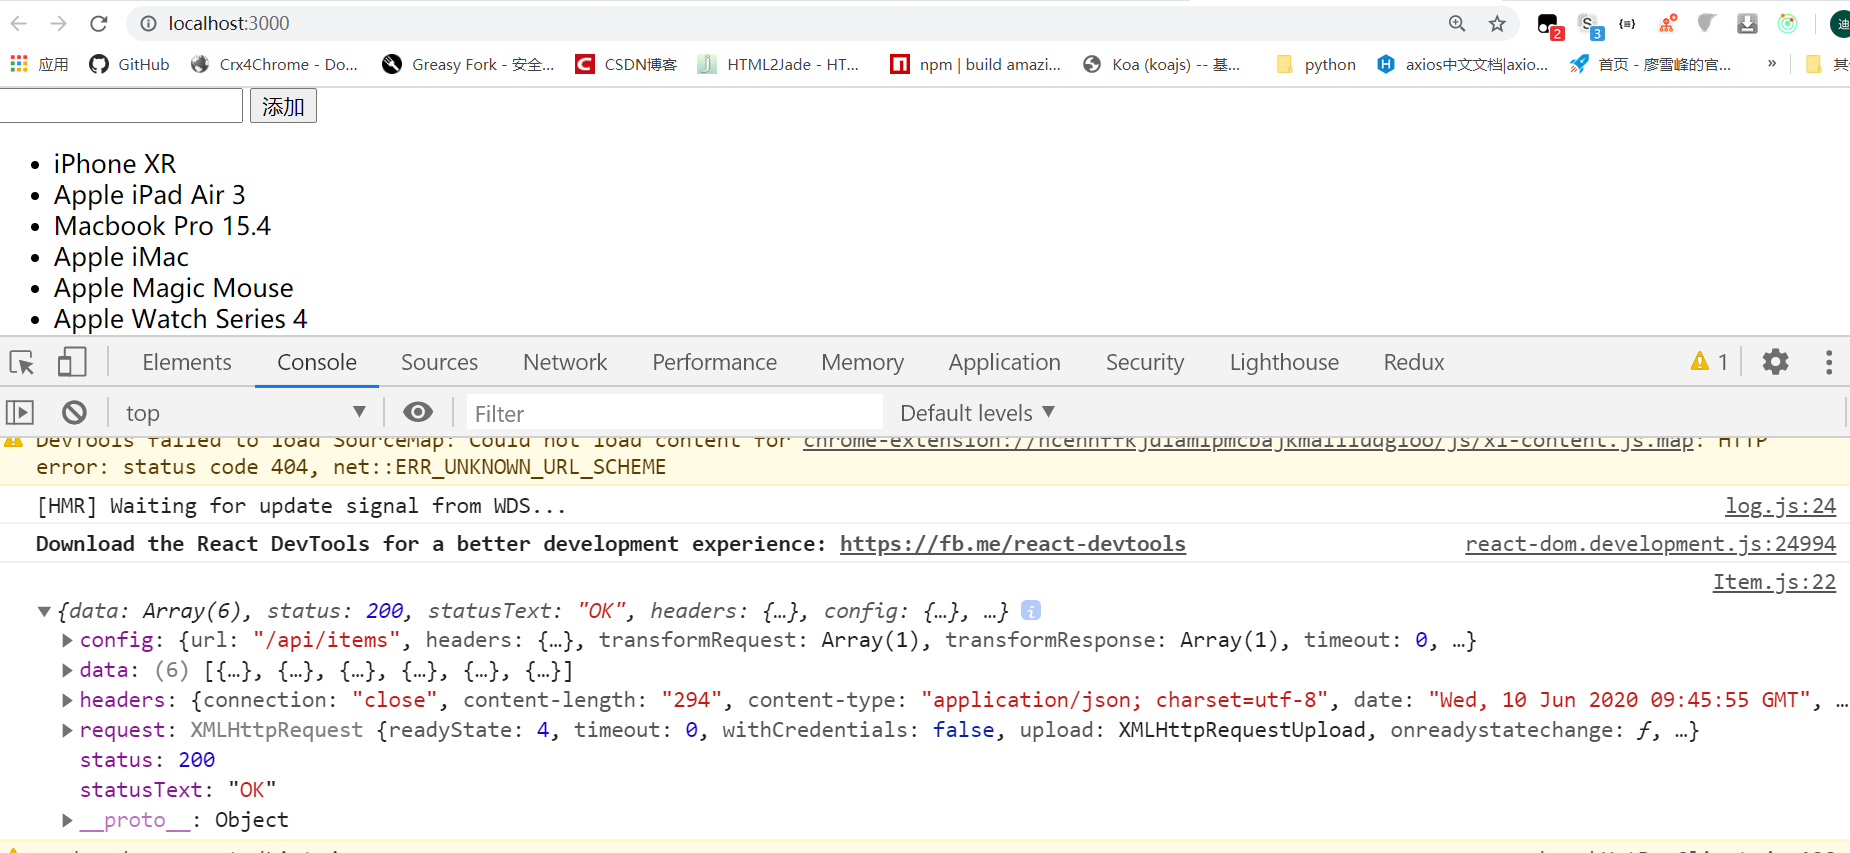Open the python bookmarks folder
The width and height of the screenshot is (1850, 853).
(1316, 64)
